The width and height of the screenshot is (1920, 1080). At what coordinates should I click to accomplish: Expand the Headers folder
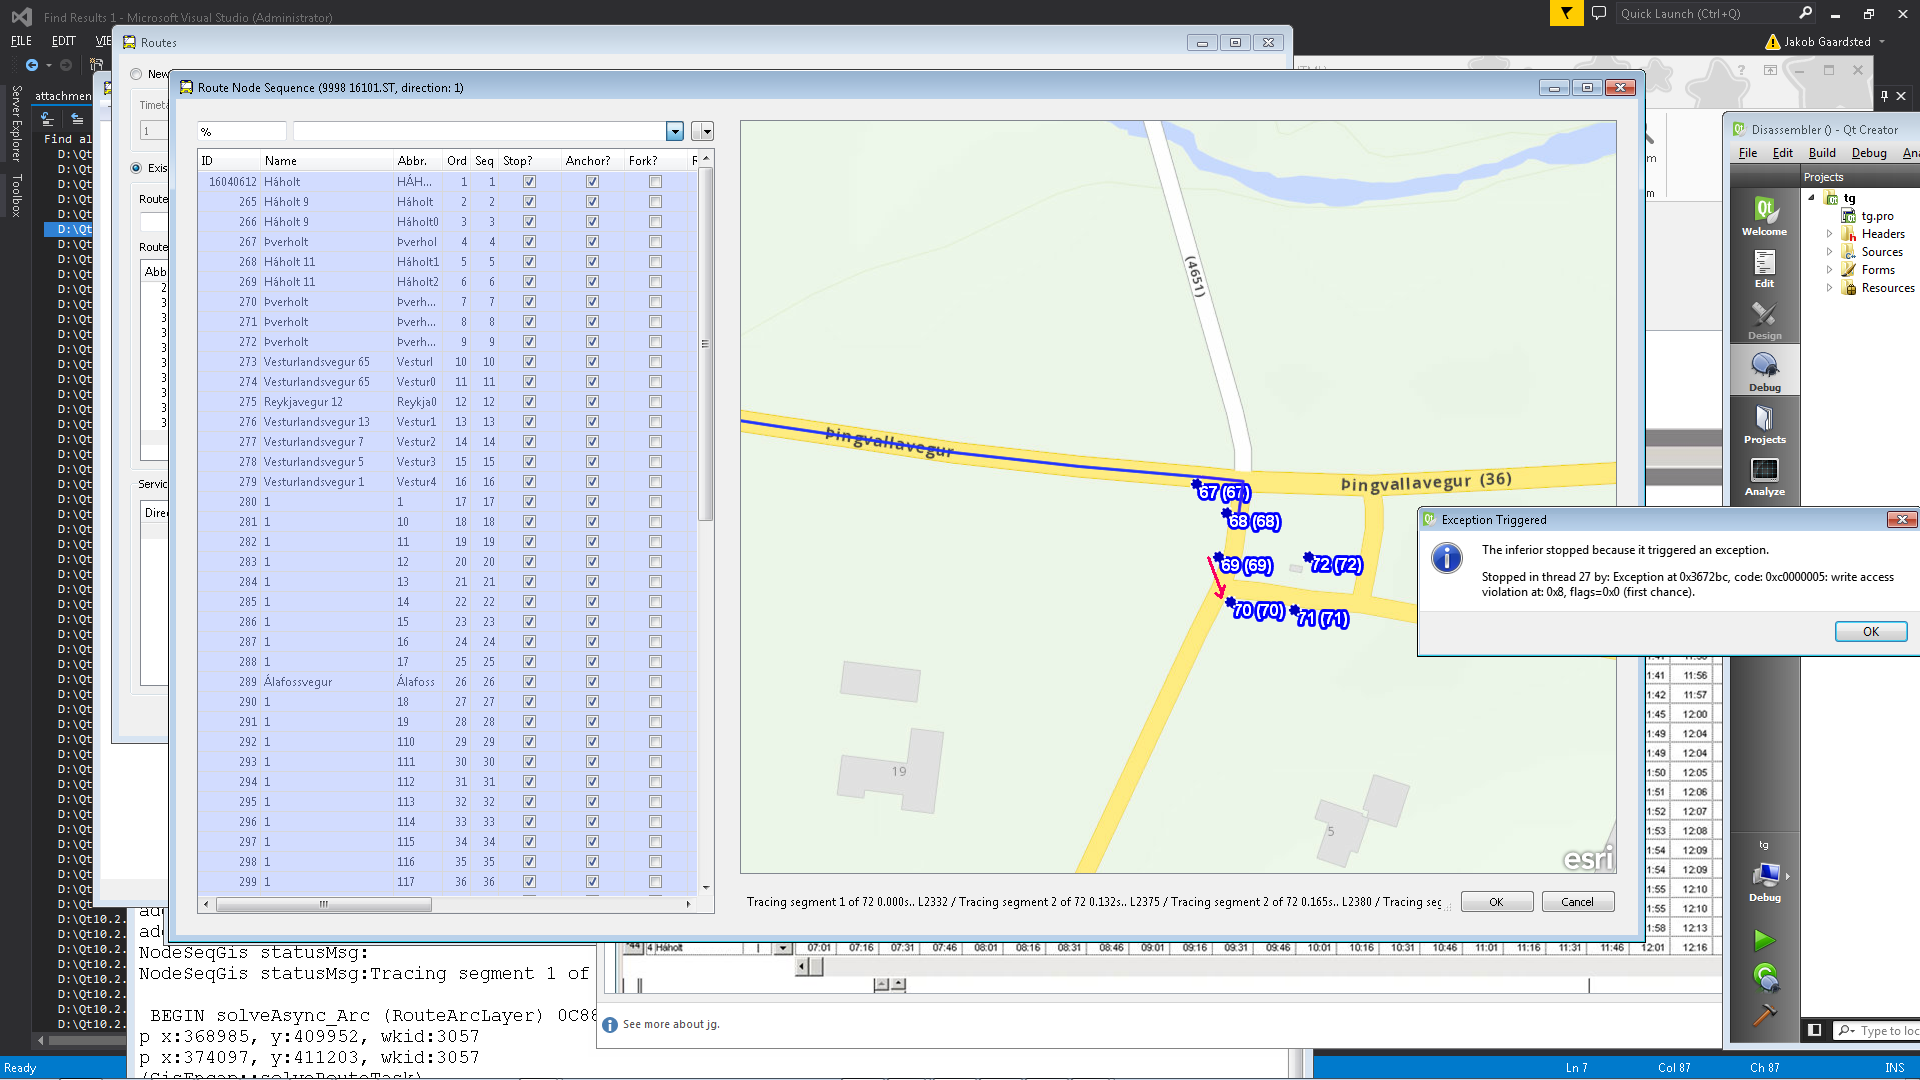point(1830,234)
